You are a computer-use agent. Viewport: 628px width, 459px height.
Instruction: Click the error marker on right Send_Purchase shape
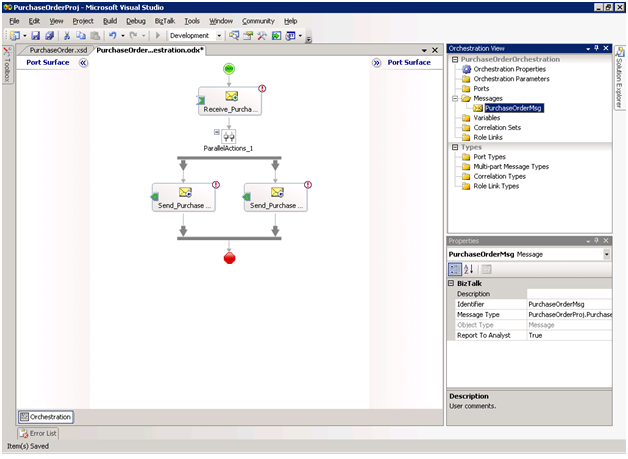coord(308,185)
